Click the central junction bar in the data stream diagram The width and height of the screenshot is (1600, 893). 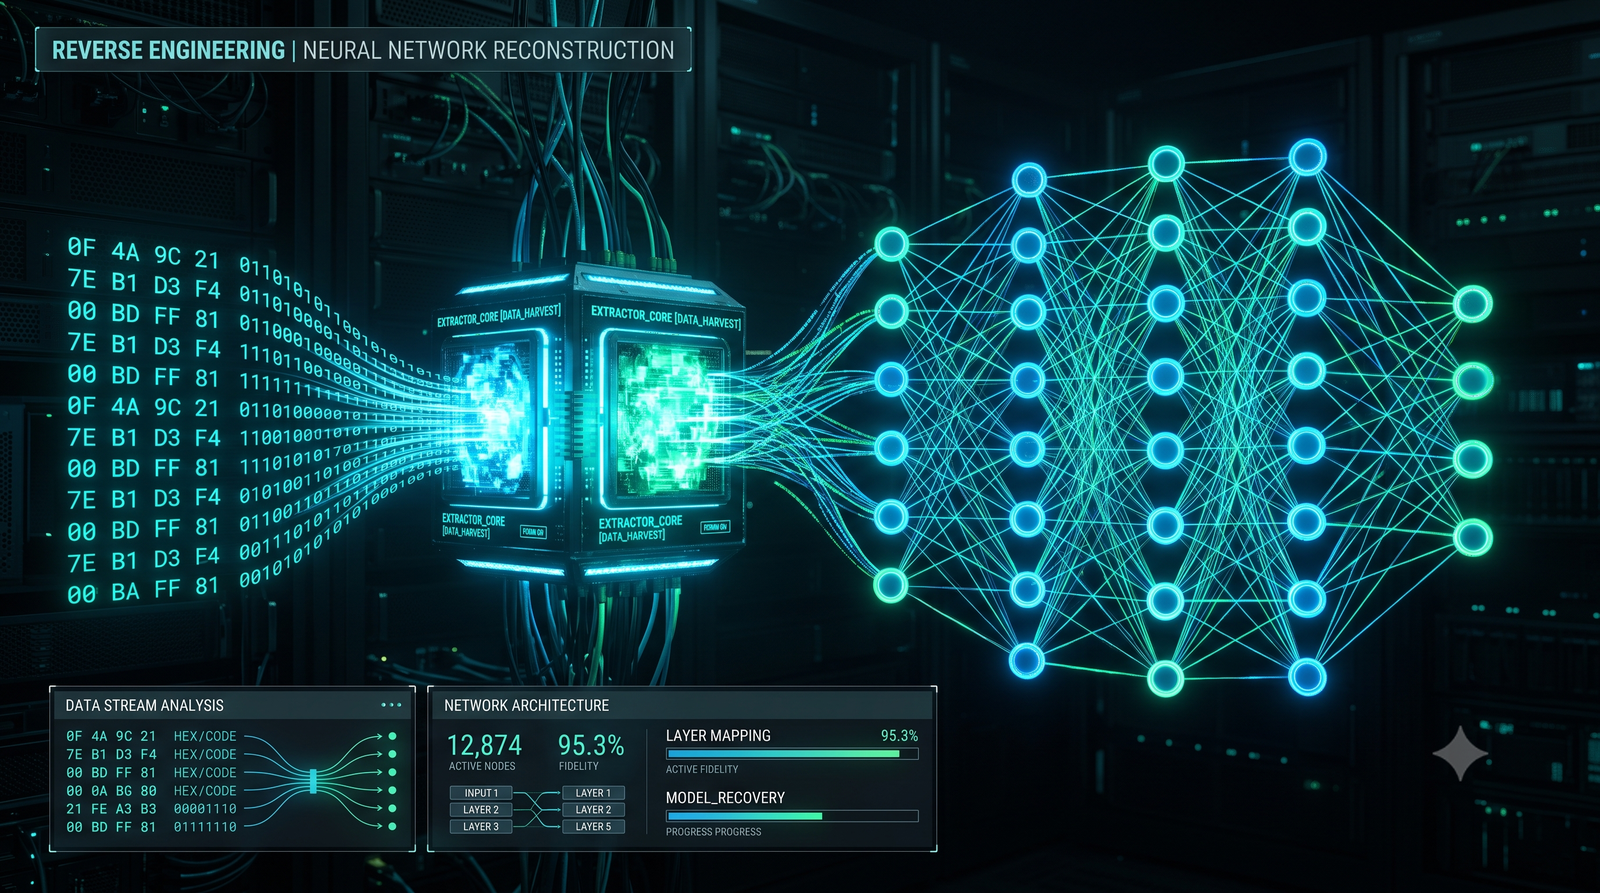tap(313, 781)
